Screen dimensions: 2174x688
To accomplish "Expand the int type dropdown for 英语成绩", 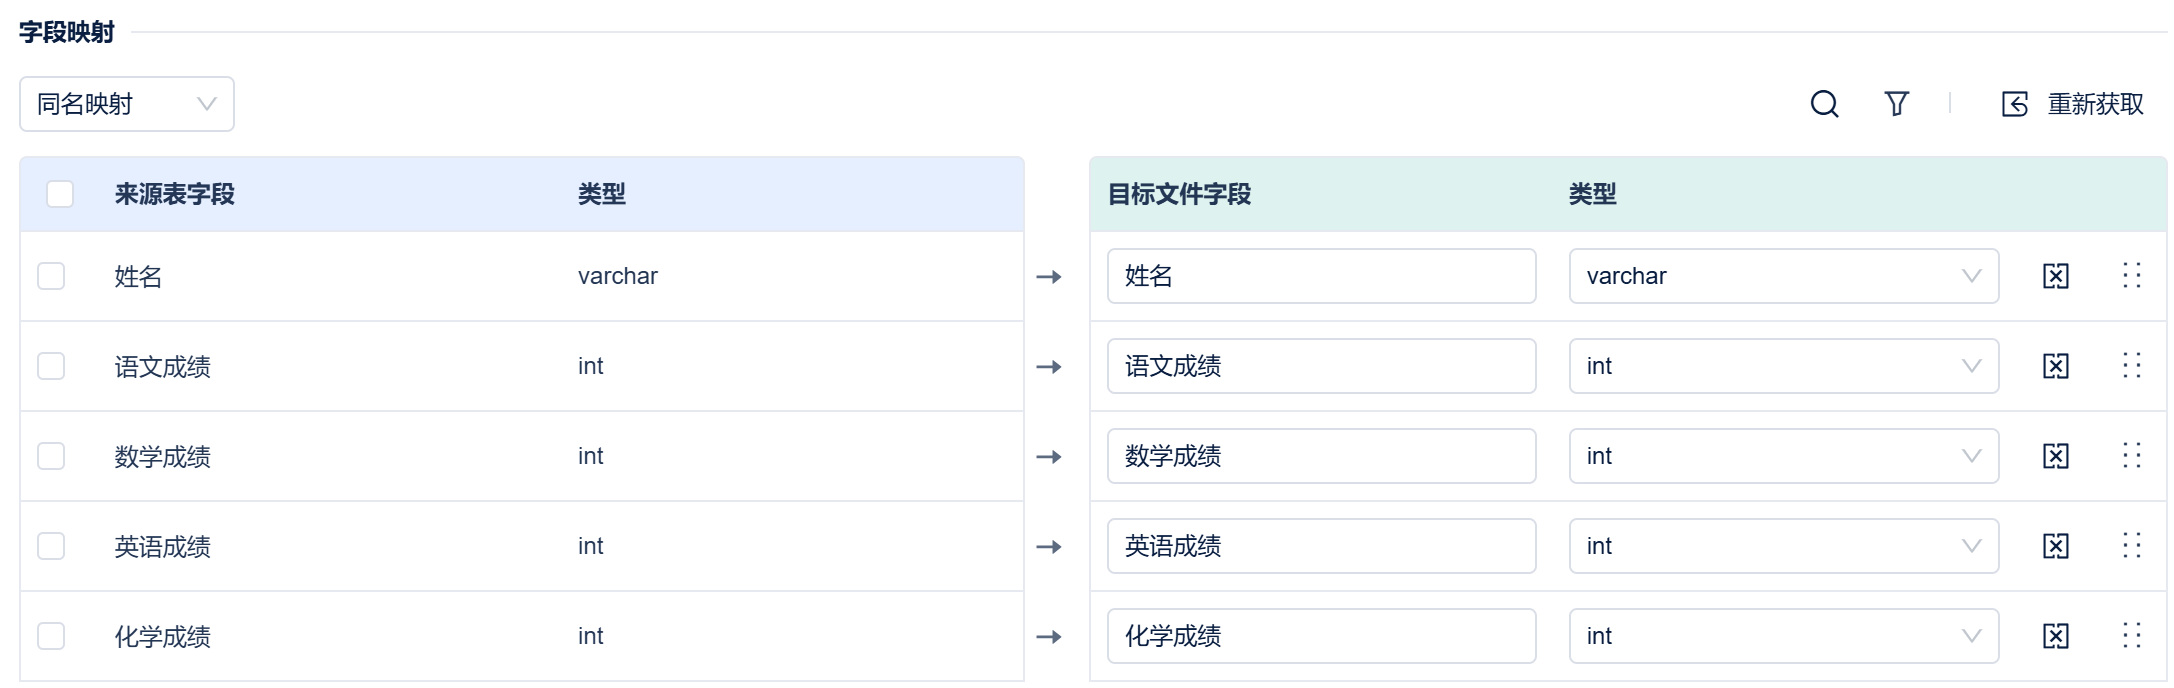I will pyautogui.click(x=1783, y=546).
